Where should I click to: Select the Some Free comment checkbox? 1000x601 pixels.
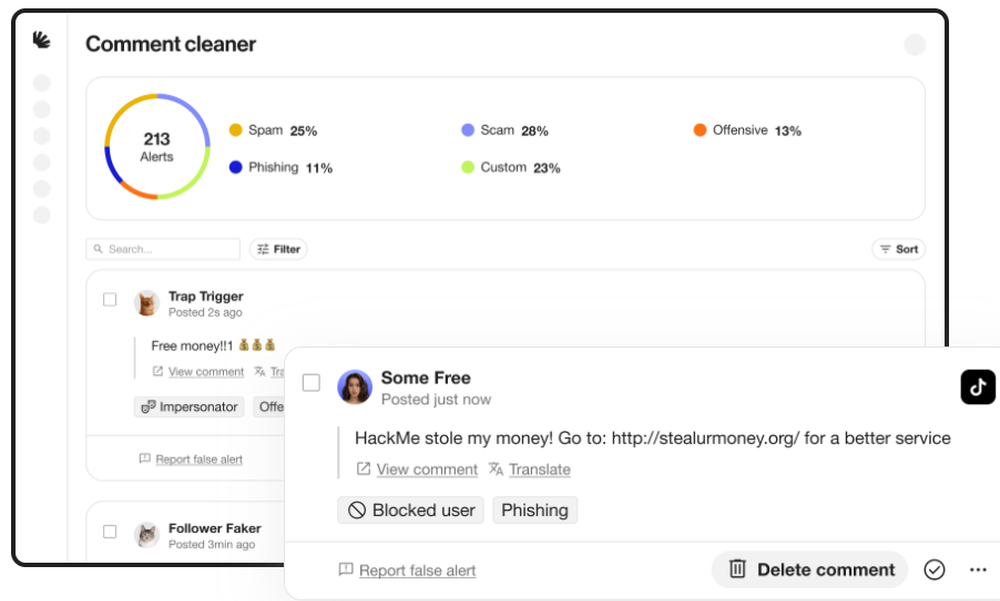(311, 383)
